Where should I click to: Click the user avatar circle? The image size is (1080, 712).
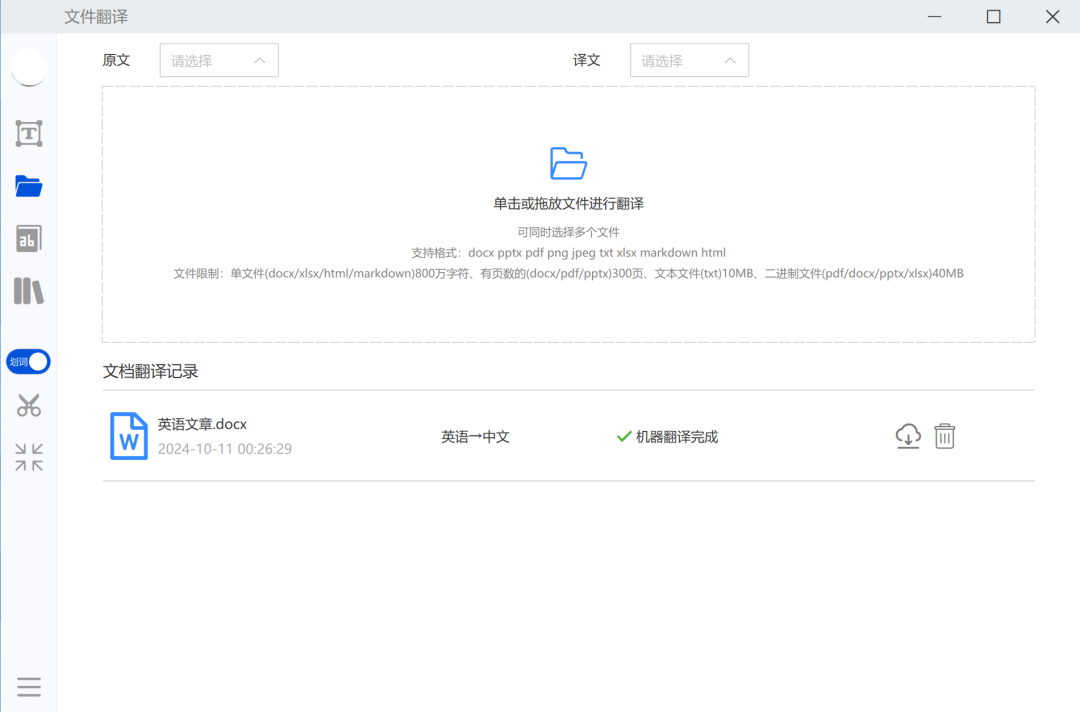(x=28, y=68)
